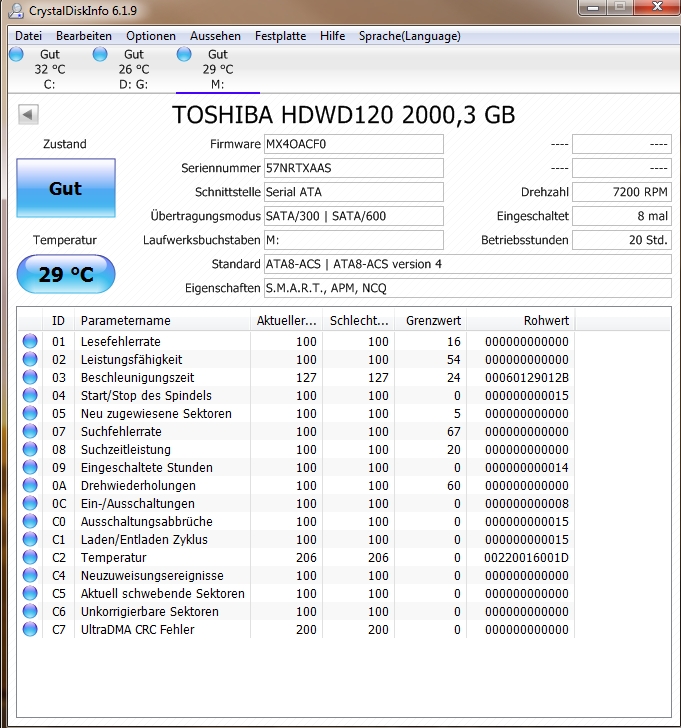The height and width of the screenshot is (728, 681).
Task: Click the blue Gut health status button
Action: [x=66, y=188]
